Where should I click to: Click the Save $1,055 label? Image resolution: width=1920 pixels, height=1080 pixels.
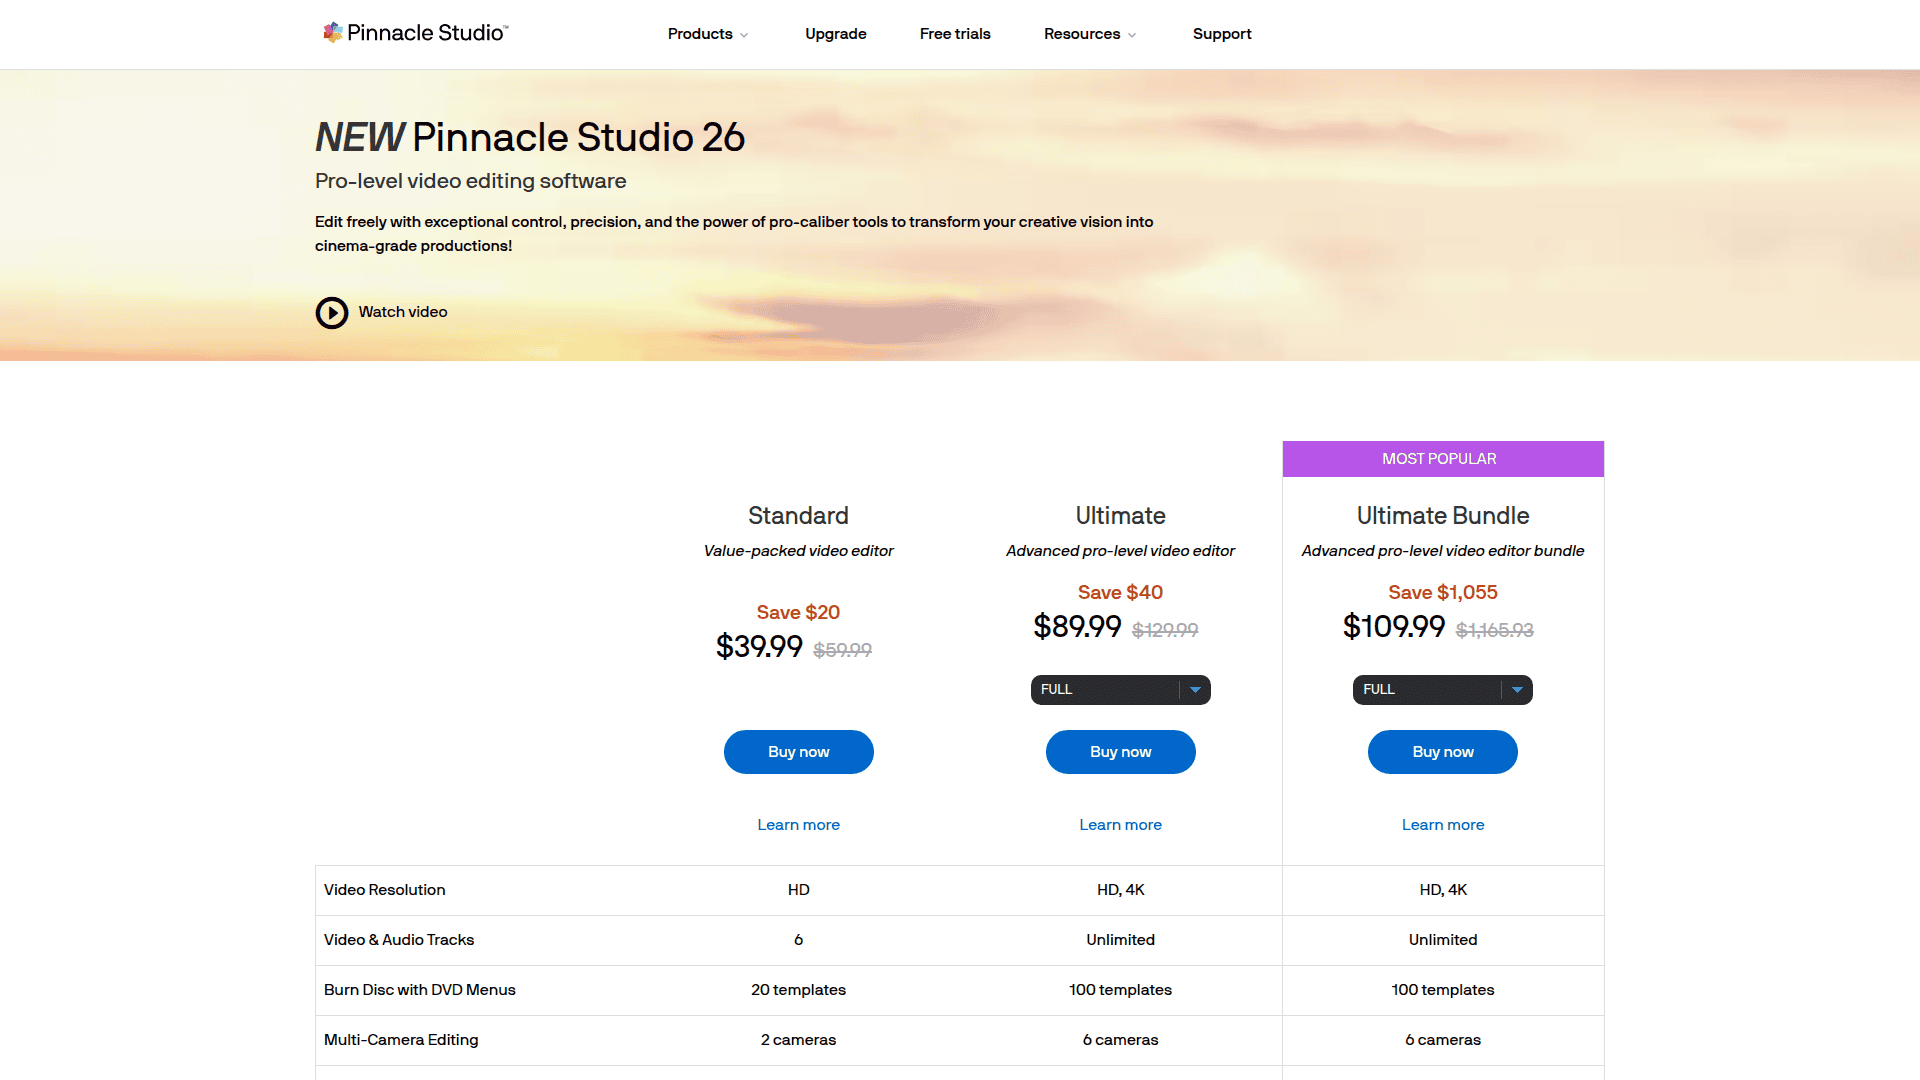coord(1442,593)
